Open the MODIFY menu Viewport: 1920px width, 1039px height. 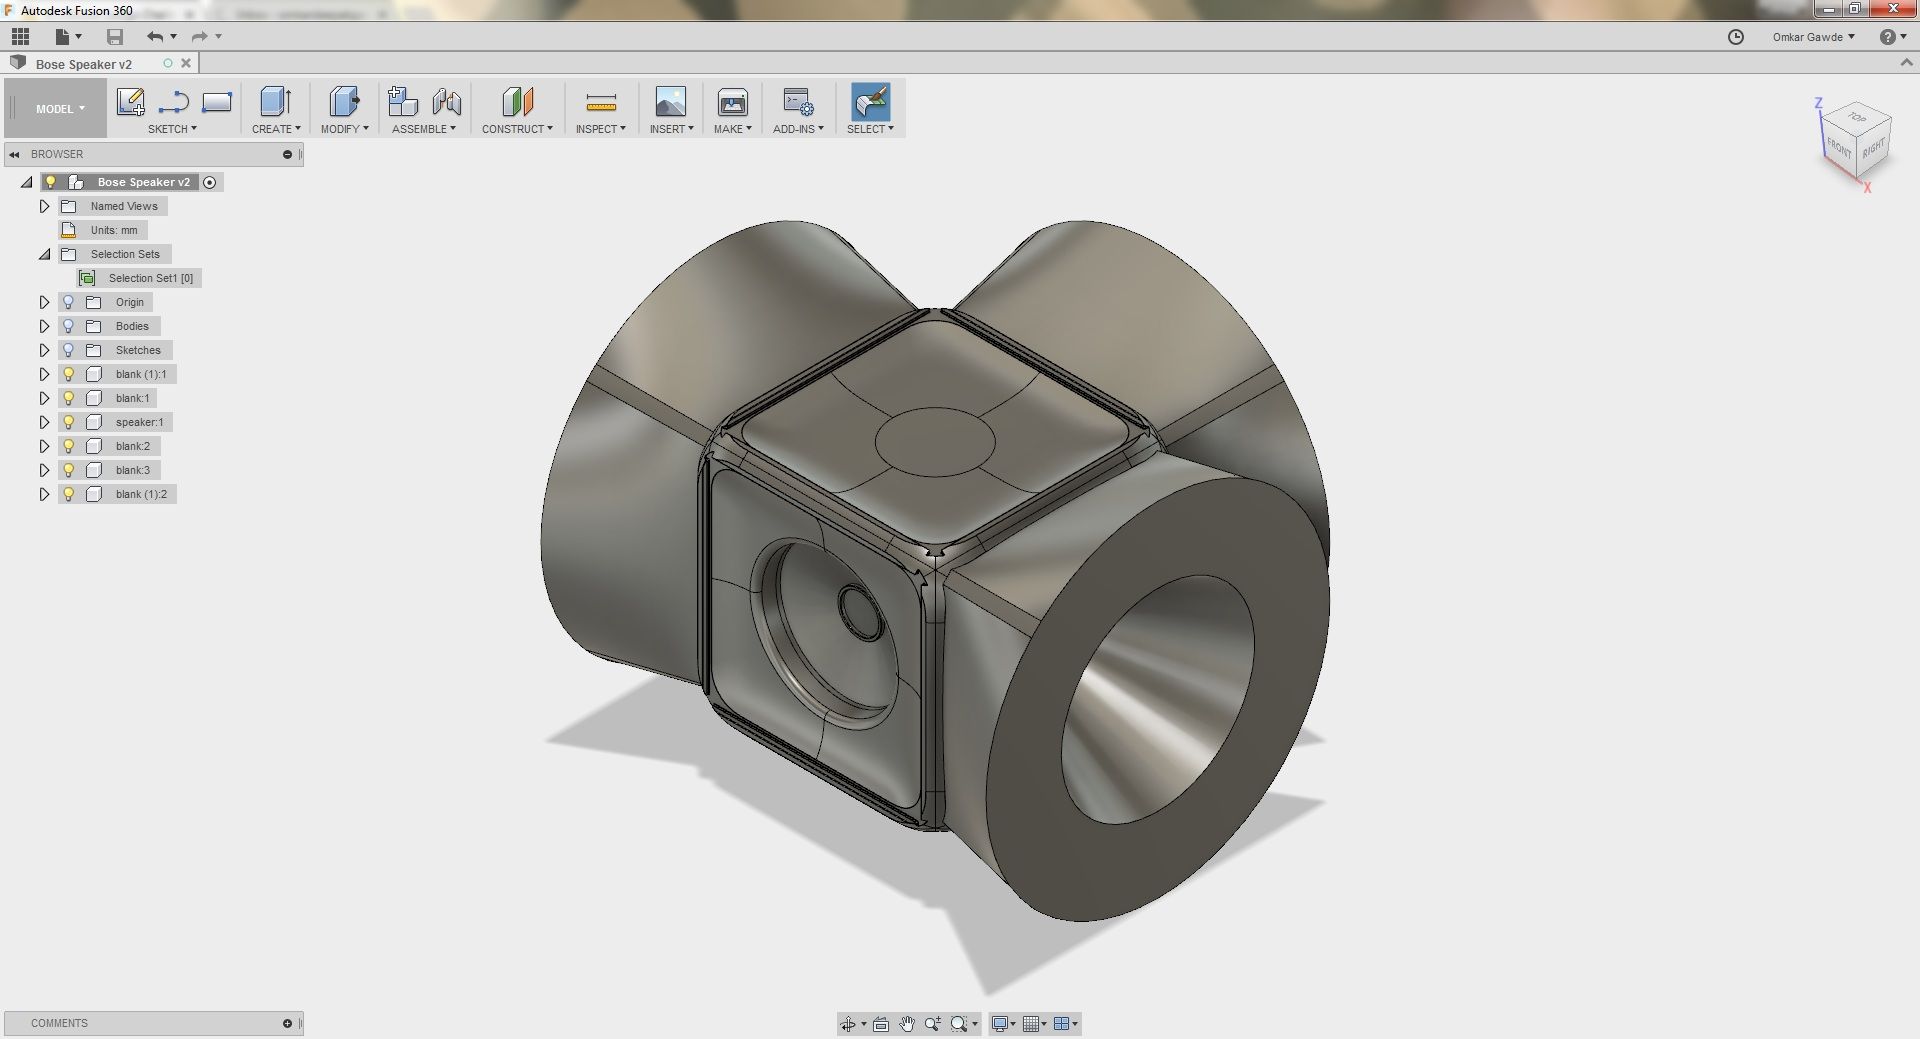tap(344, 129)
